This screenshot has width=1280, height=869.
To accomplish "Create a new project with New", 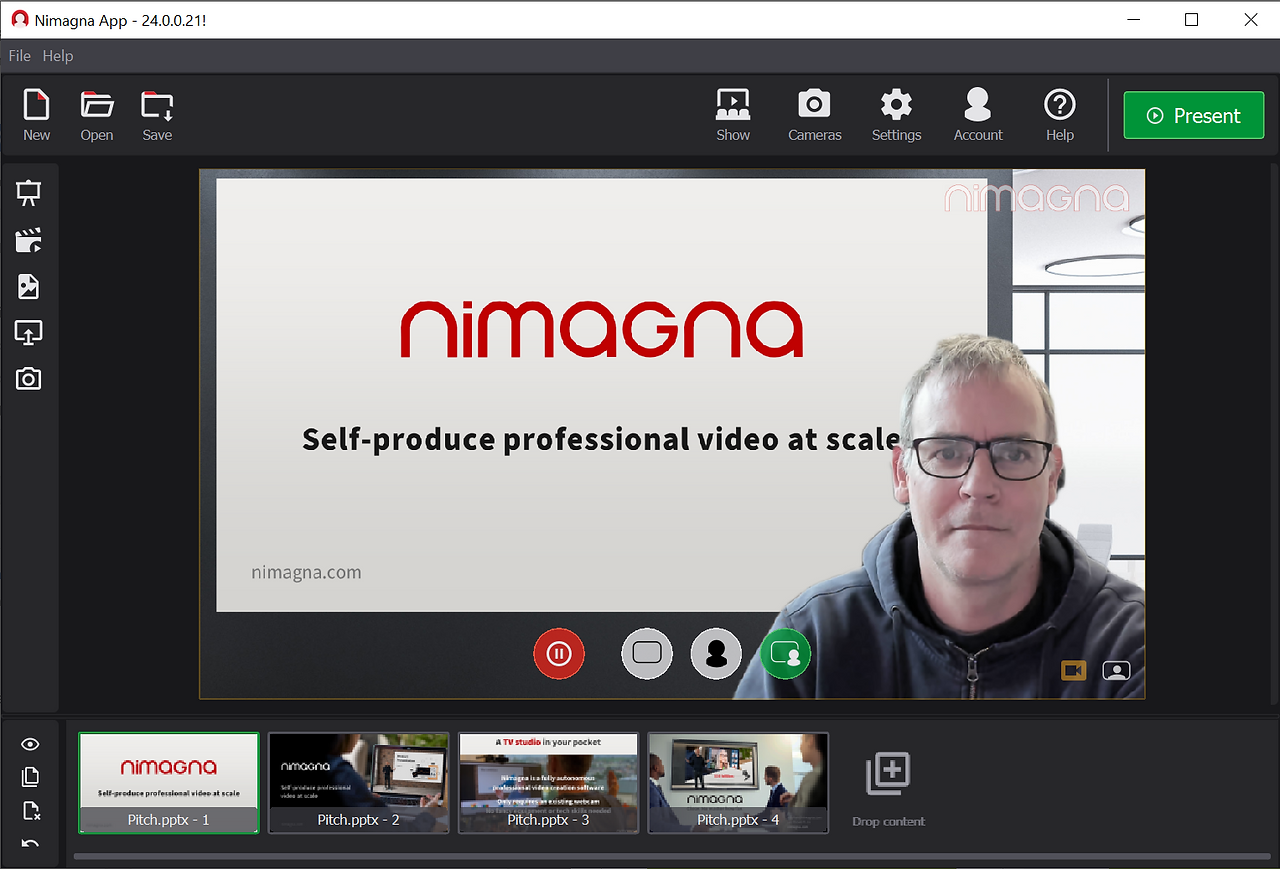I will (36, 115).
